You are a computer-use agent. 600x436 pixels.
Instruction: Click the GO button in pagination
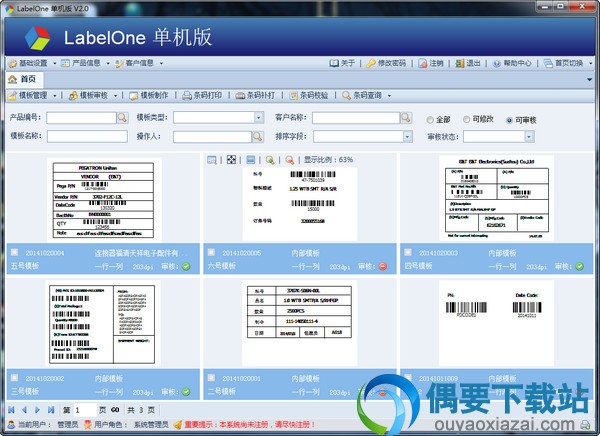115,410
